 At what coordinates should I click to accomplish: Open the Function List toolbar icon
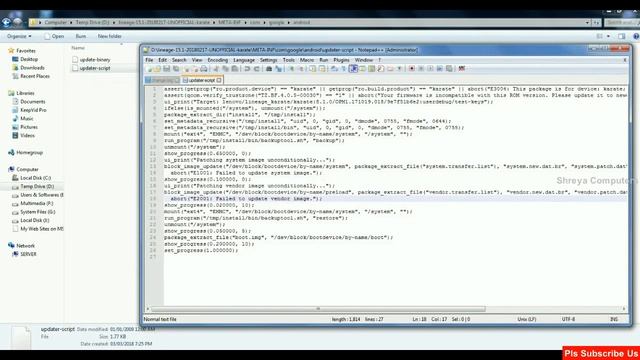point(380,69)
